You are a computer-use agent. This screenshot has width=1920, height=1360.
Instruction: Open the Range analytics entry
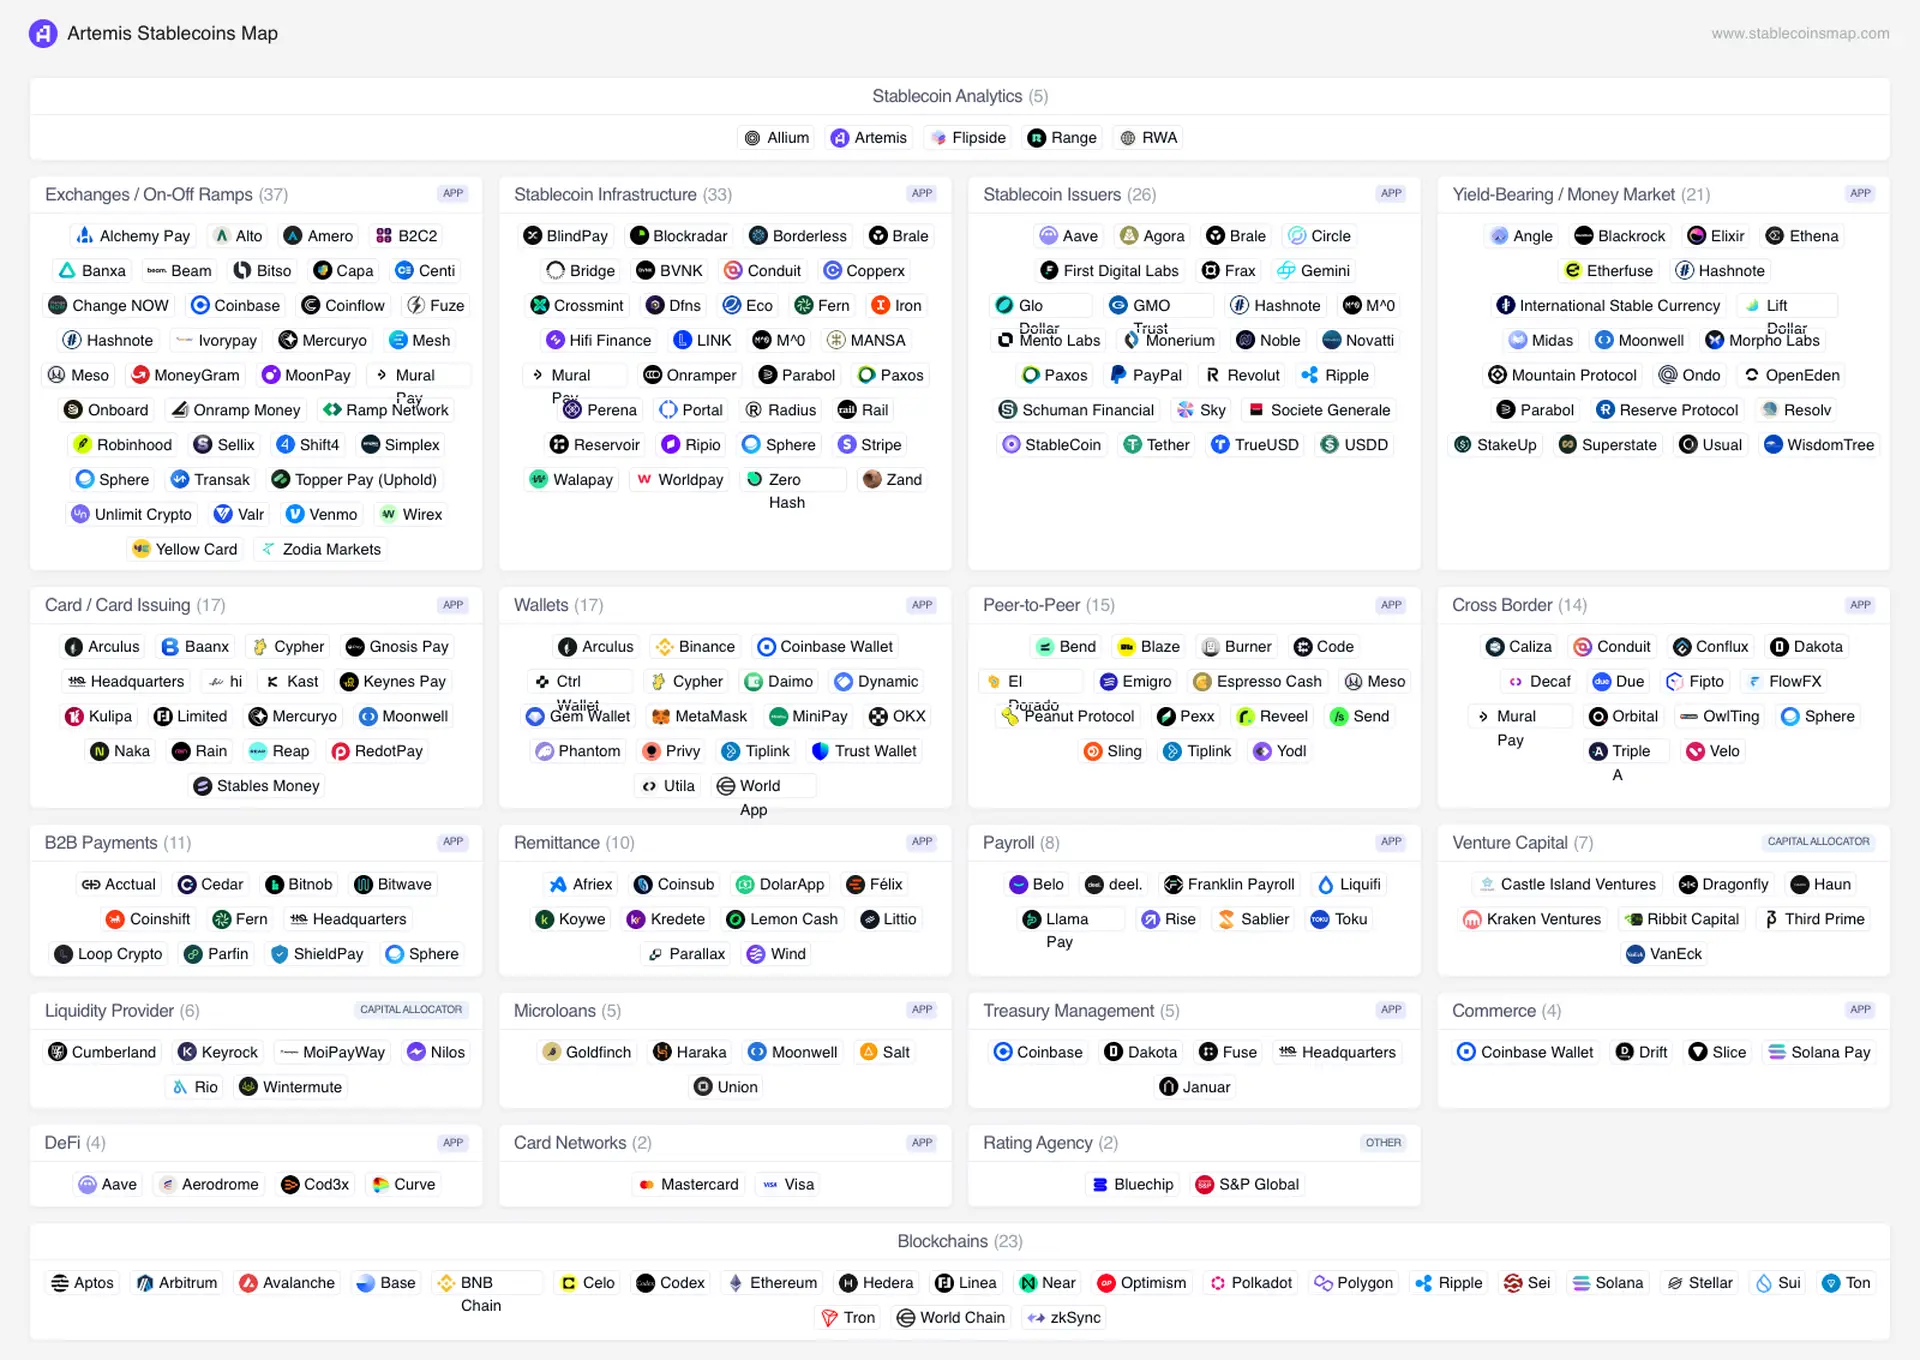click(1062, 138)
